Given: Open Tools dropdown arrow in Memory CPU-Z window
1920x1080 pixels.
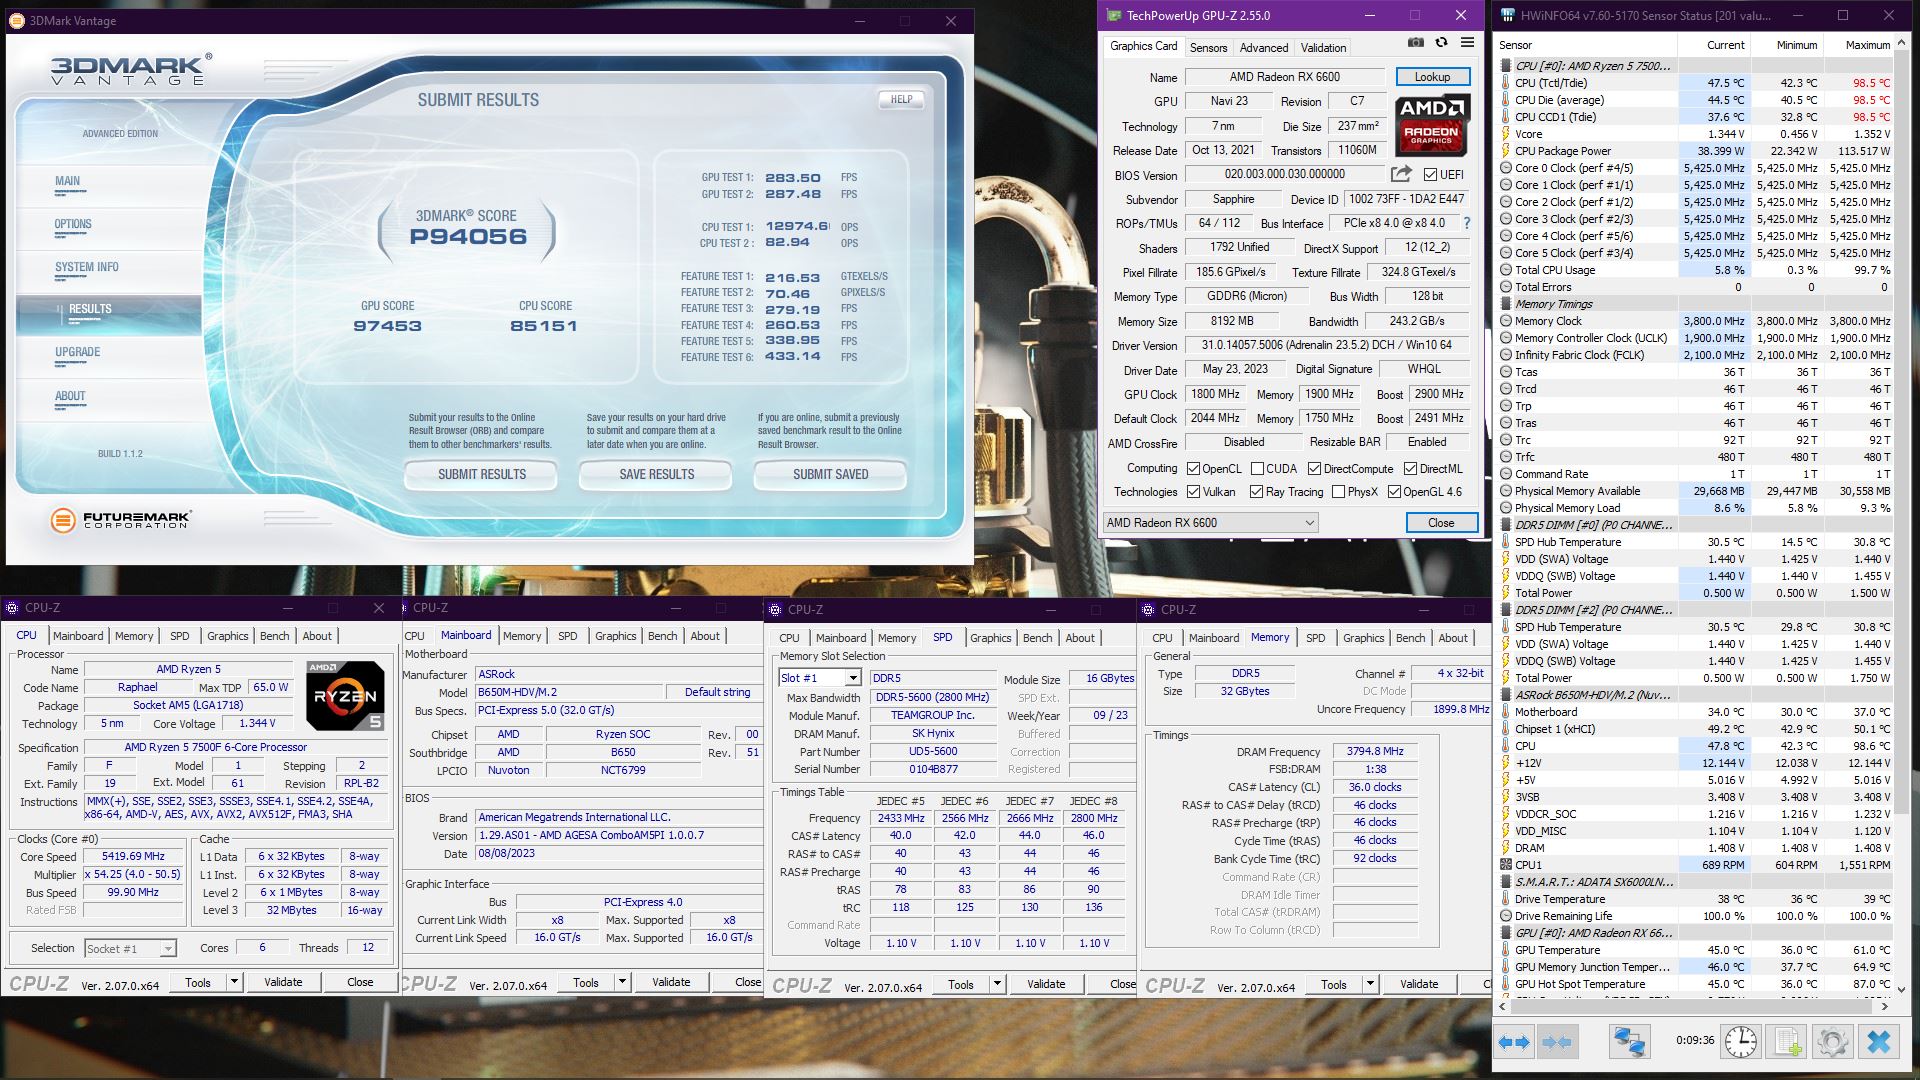Looking at the screenshot, I should pyautogui.click(x=1370, y=984).
